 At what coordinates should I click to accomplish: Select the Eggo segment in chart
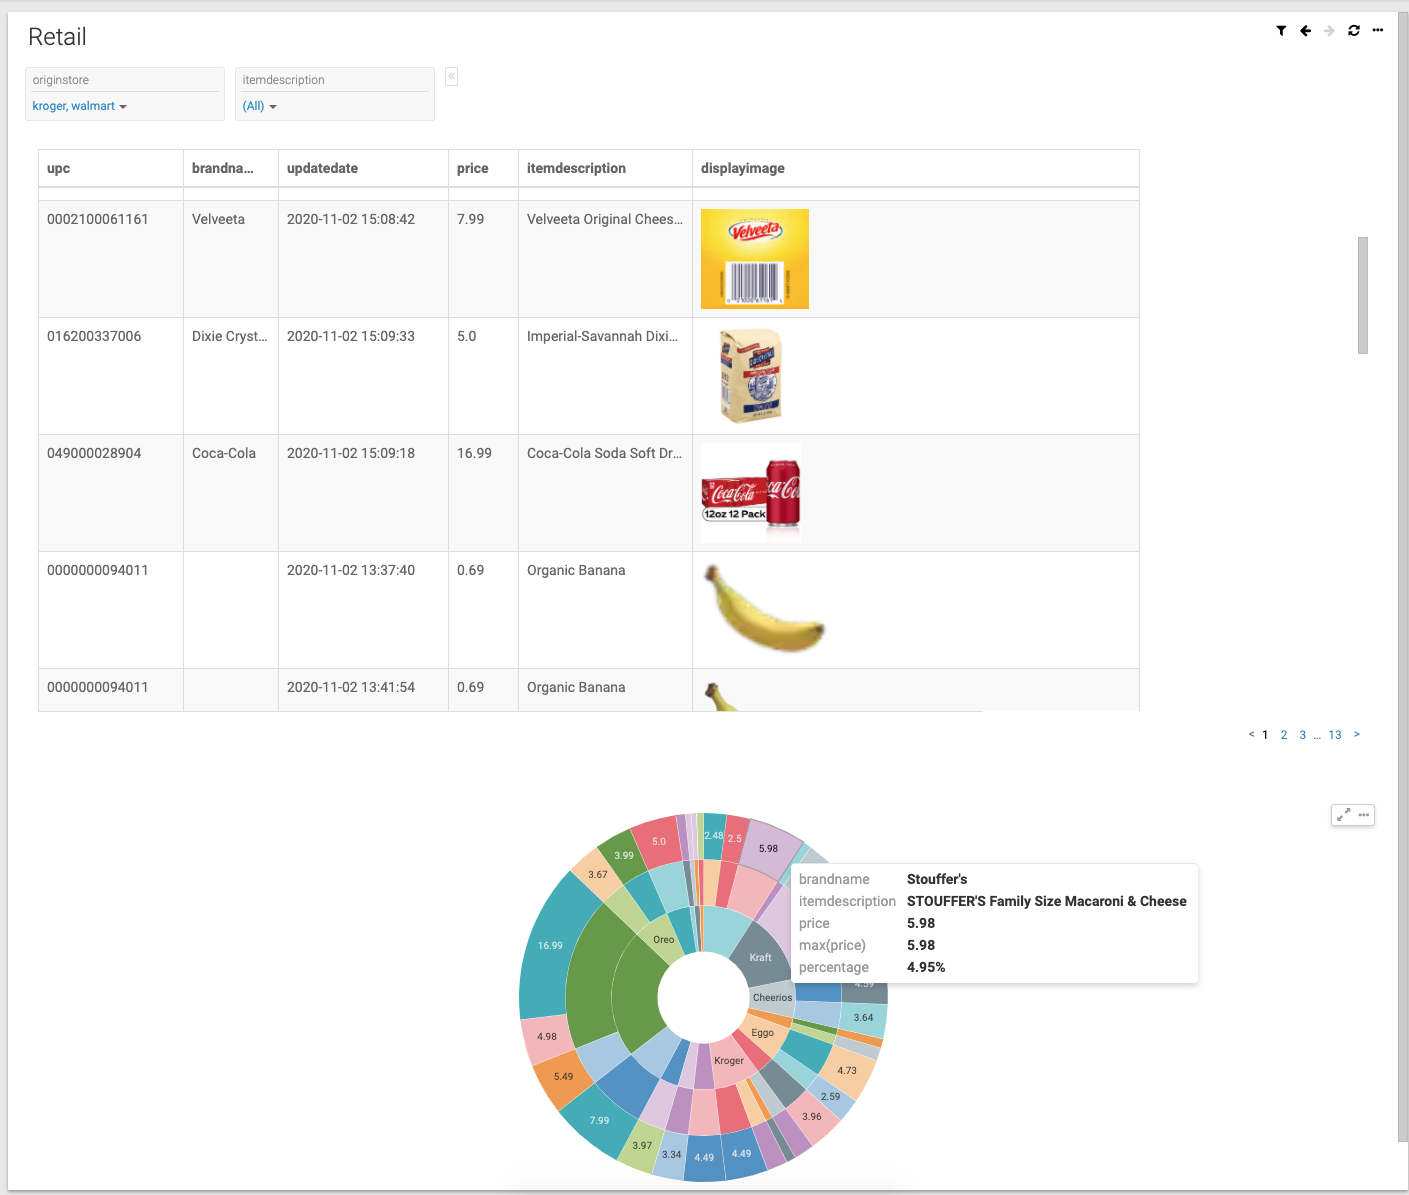(763, 1033)
